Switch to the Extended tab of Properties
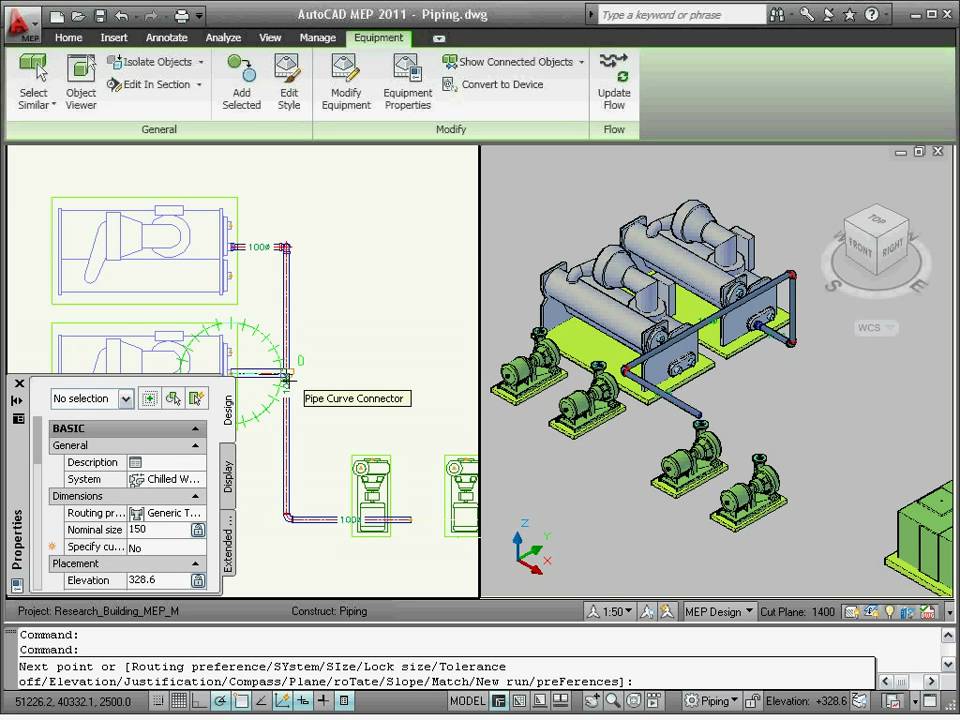The height and width of the screenshot is (720, 960). coord(228,543)
